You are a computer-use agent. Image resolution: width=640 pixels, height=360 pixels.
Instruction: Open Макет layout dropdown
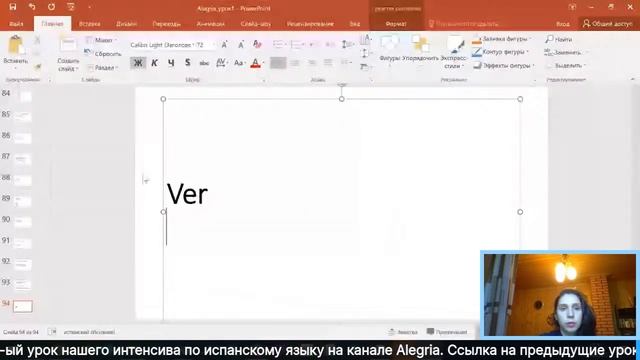coord(101,40)
